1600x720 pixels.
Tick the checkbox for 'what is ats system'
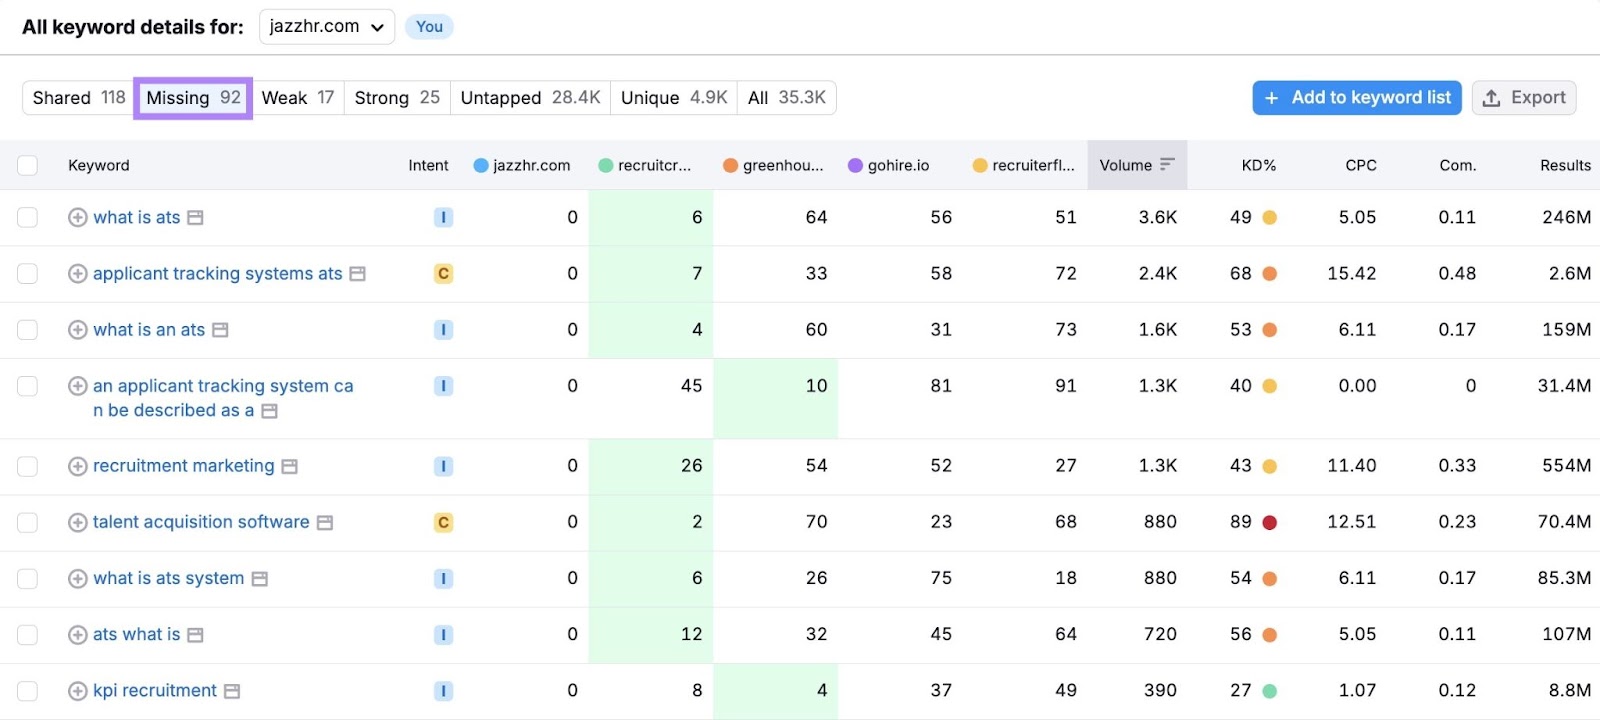point(27,578)
